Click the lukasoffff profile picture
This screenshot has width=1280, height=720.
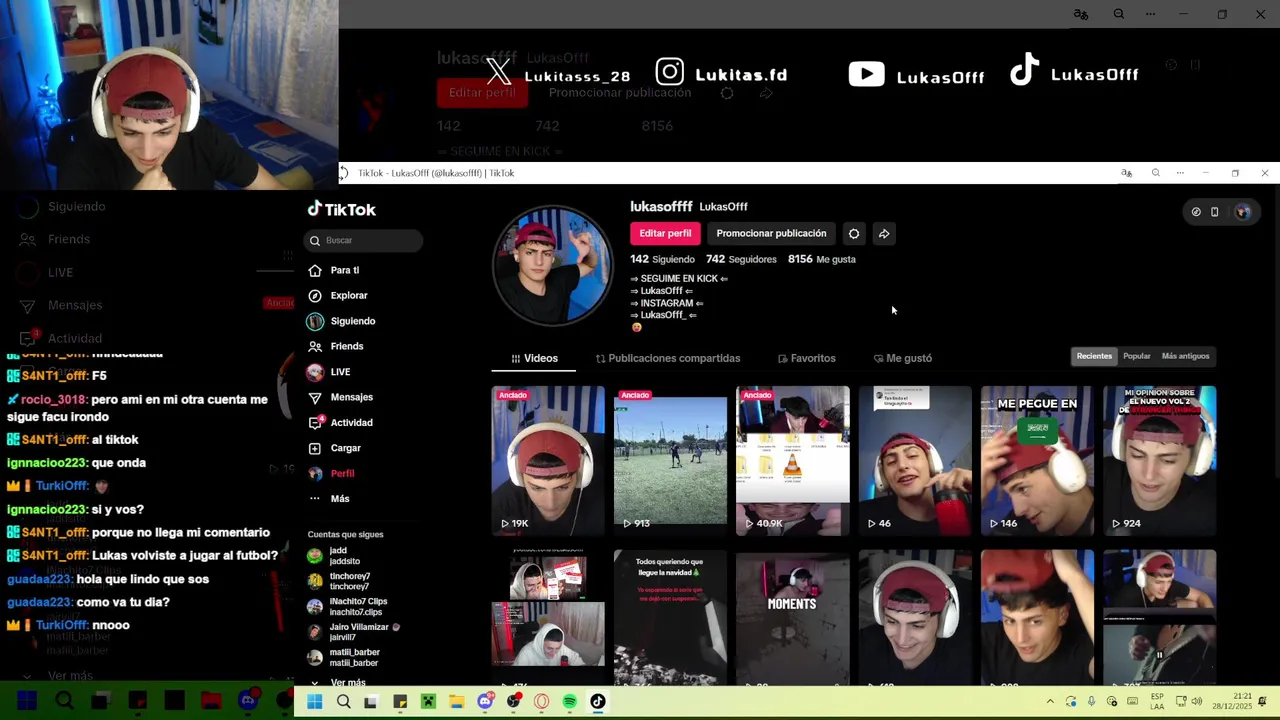click(552, 266)
